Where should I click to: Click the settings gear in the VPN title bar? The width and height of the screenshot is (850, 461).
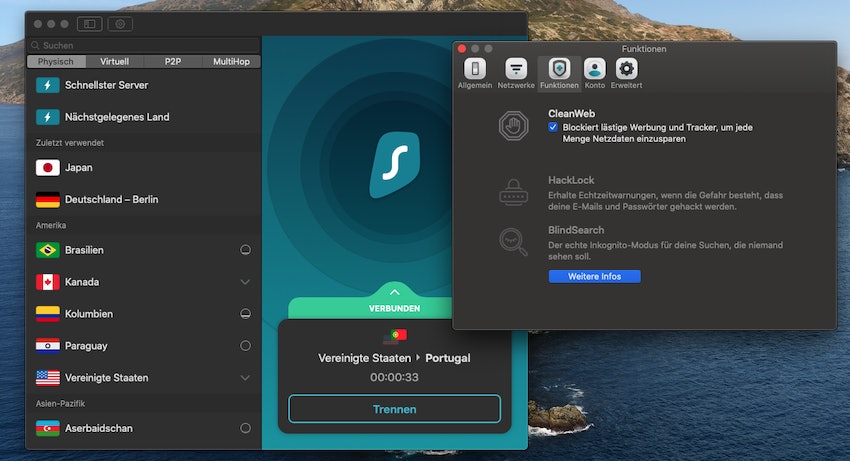120,23
